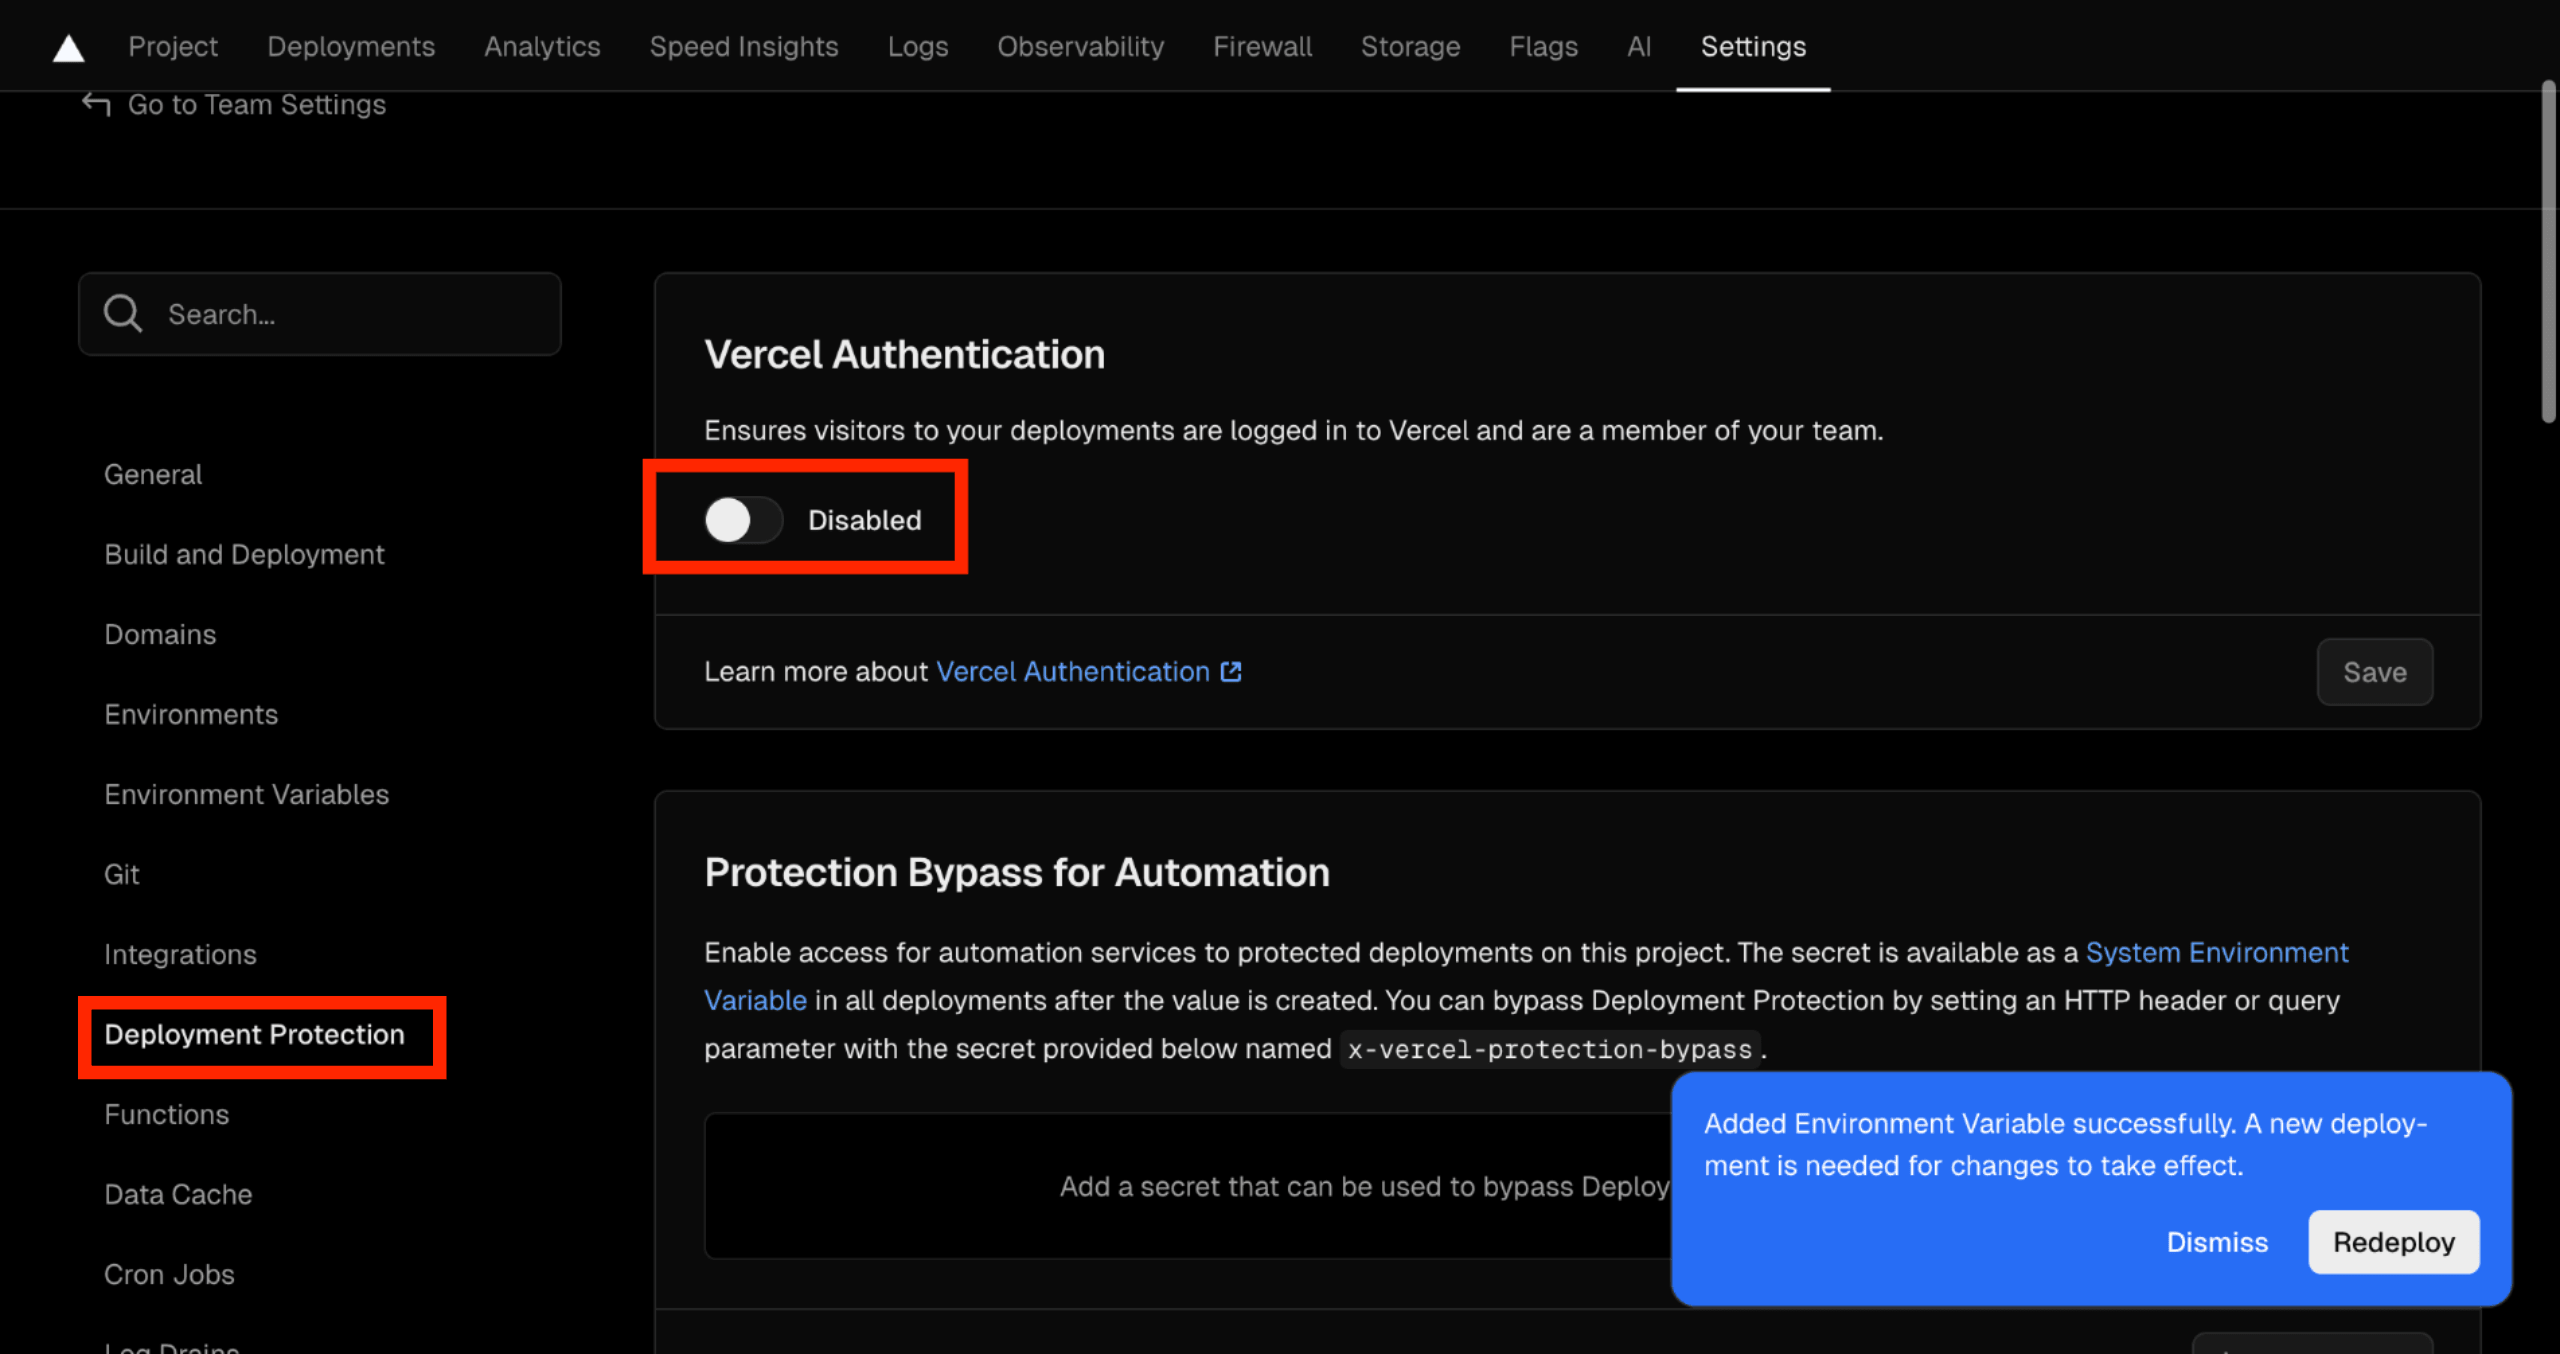This screenshot has height=1354, width=2560.
Task: Click the x-vercel-protection-bypass code text
Action: 1549,1049
